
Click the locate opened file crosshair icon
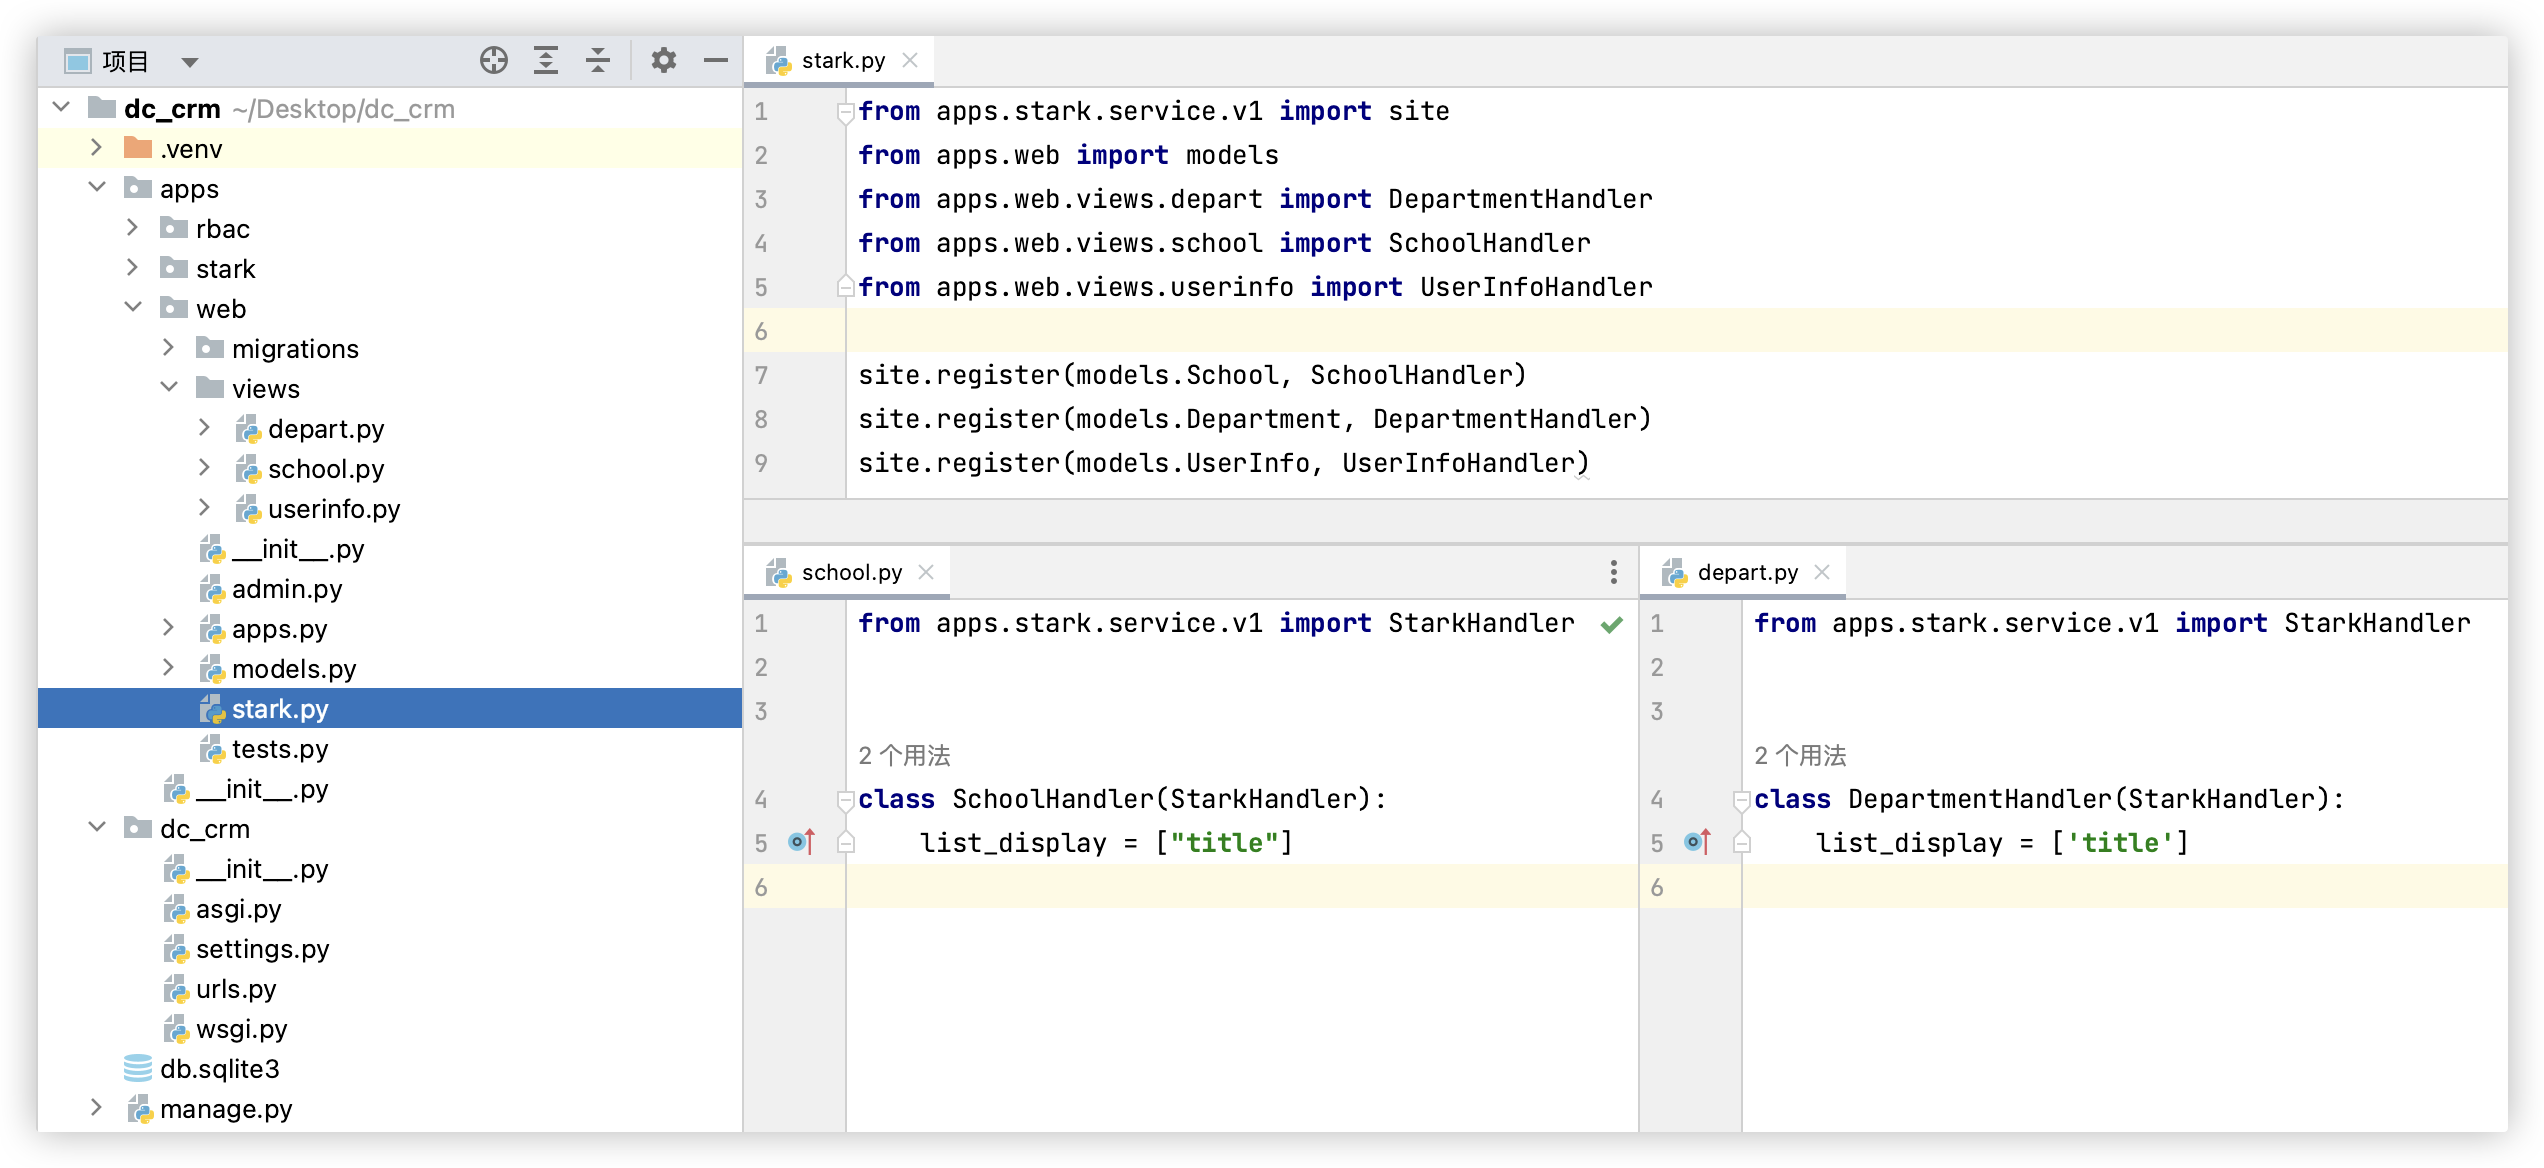pos(494,61)
